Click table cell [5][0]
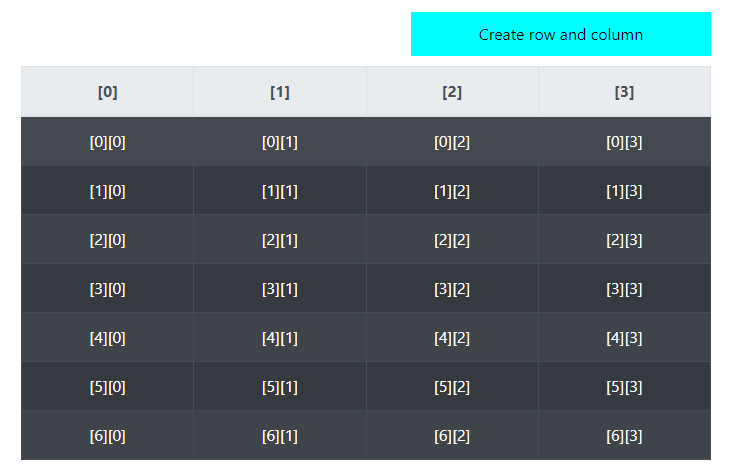The height and width of the screenshot is (474, 737). point(107,386)
